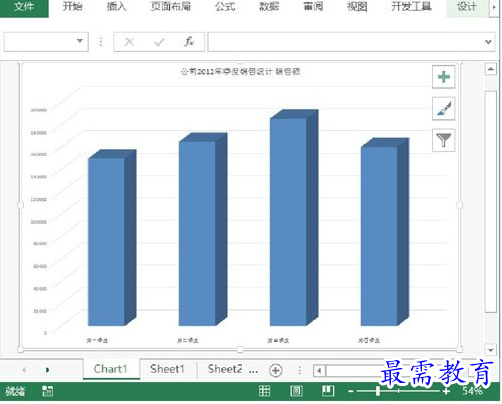Show more sheets via ellipsis
The width and height of the screenshot is (502, 404).
[x=253, y=371]
